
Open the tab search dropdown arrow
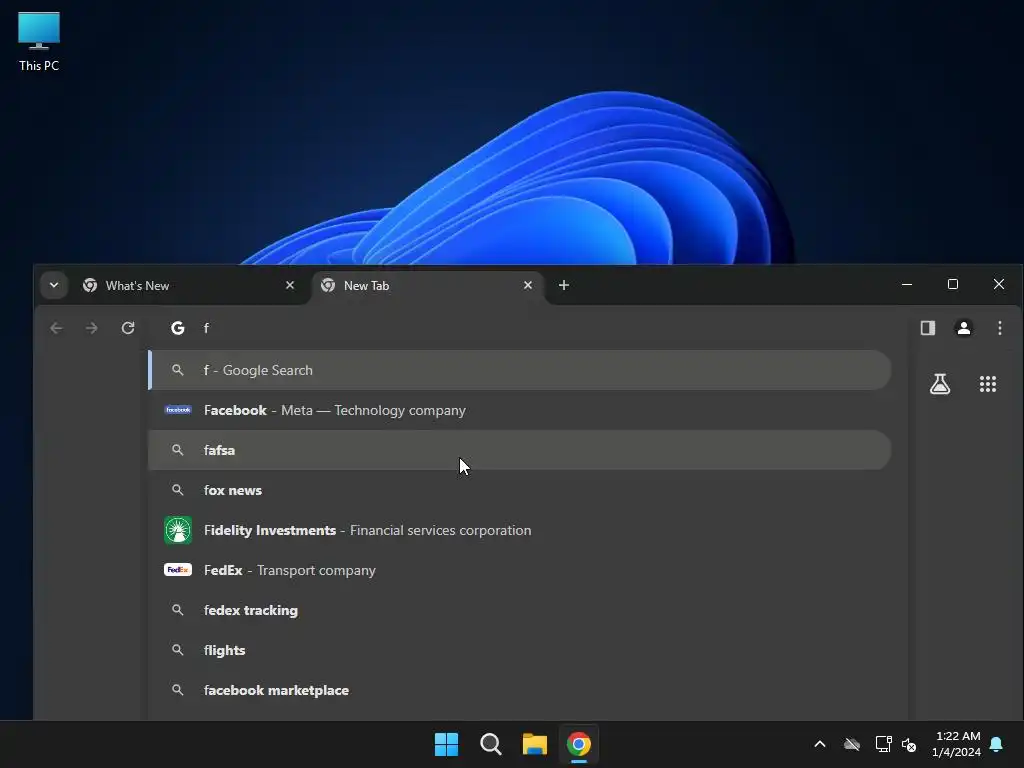point(54,285)
